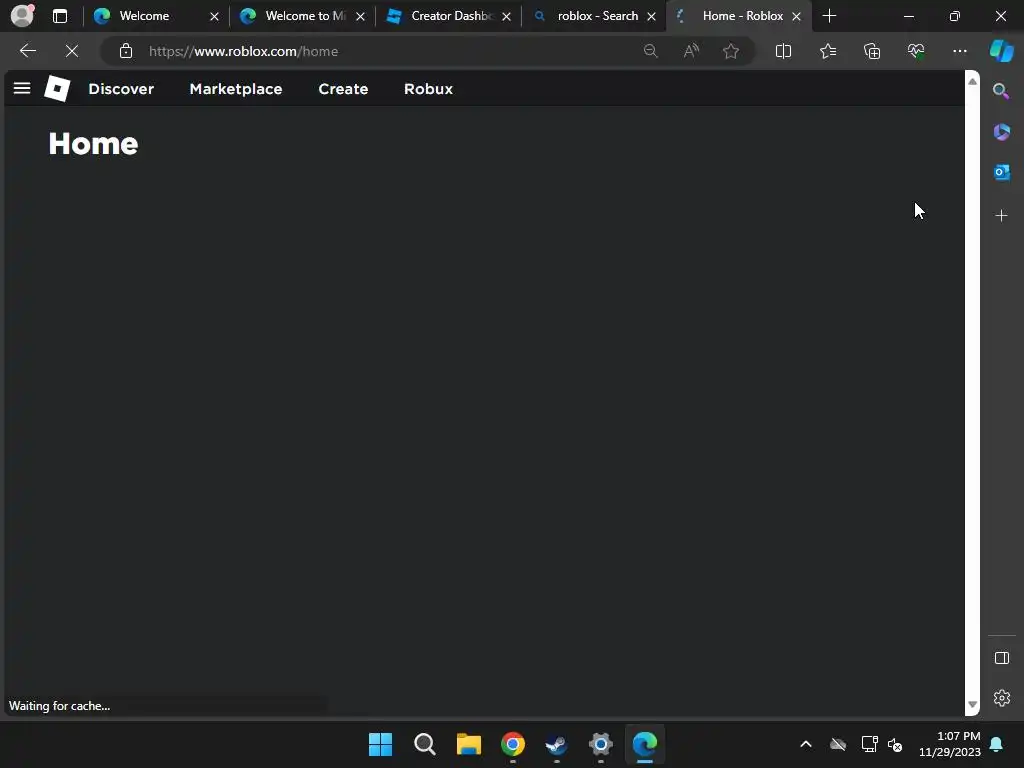Add a new sidebar app
The height and width of the screenshot is (768, 1024).
pyautogui.click(x=1001, y=216)
